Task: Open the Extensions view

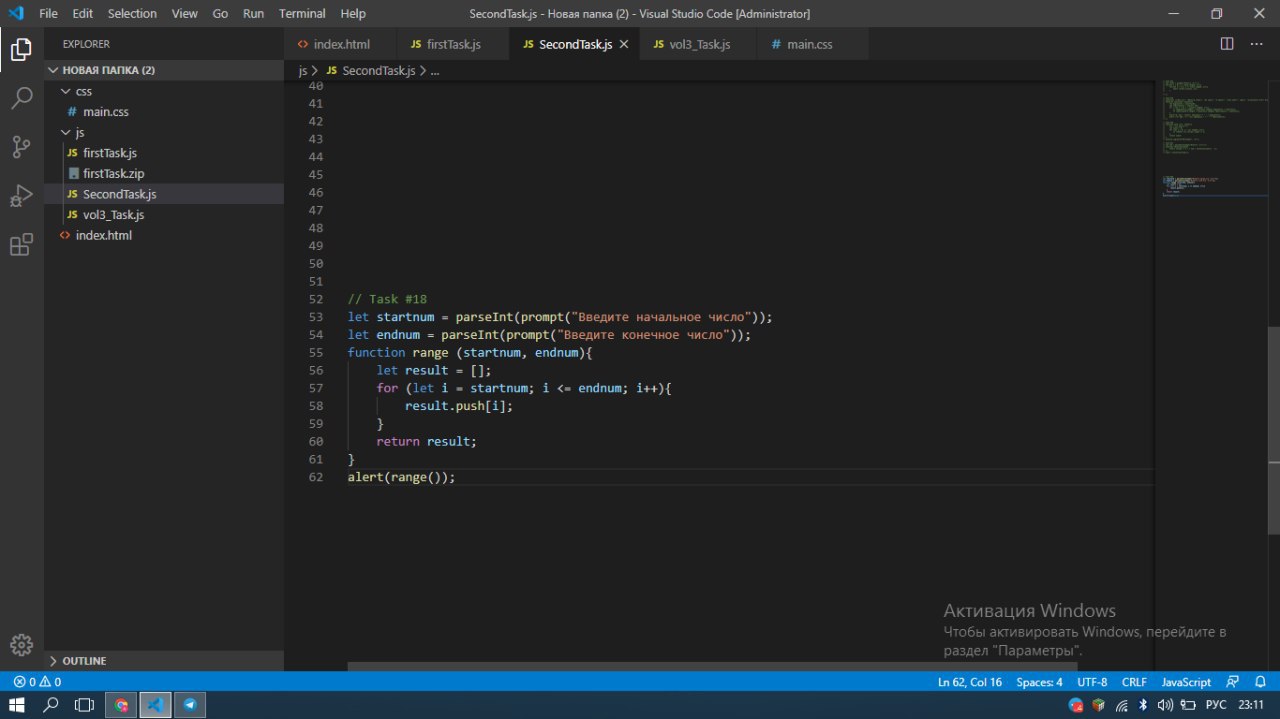Action: pyautogui.click(x=21, y=245)
